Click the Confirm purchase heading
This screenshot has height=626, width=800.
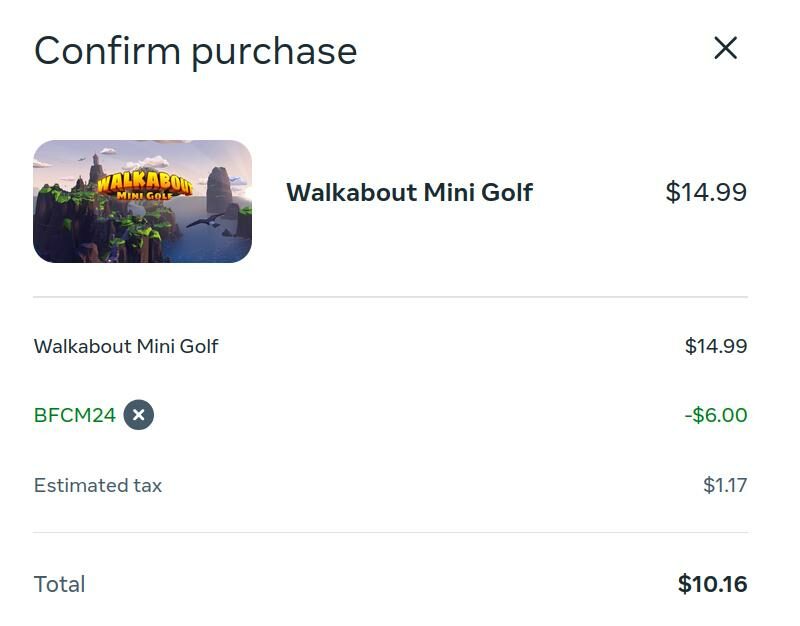click(x=195, y=50)
